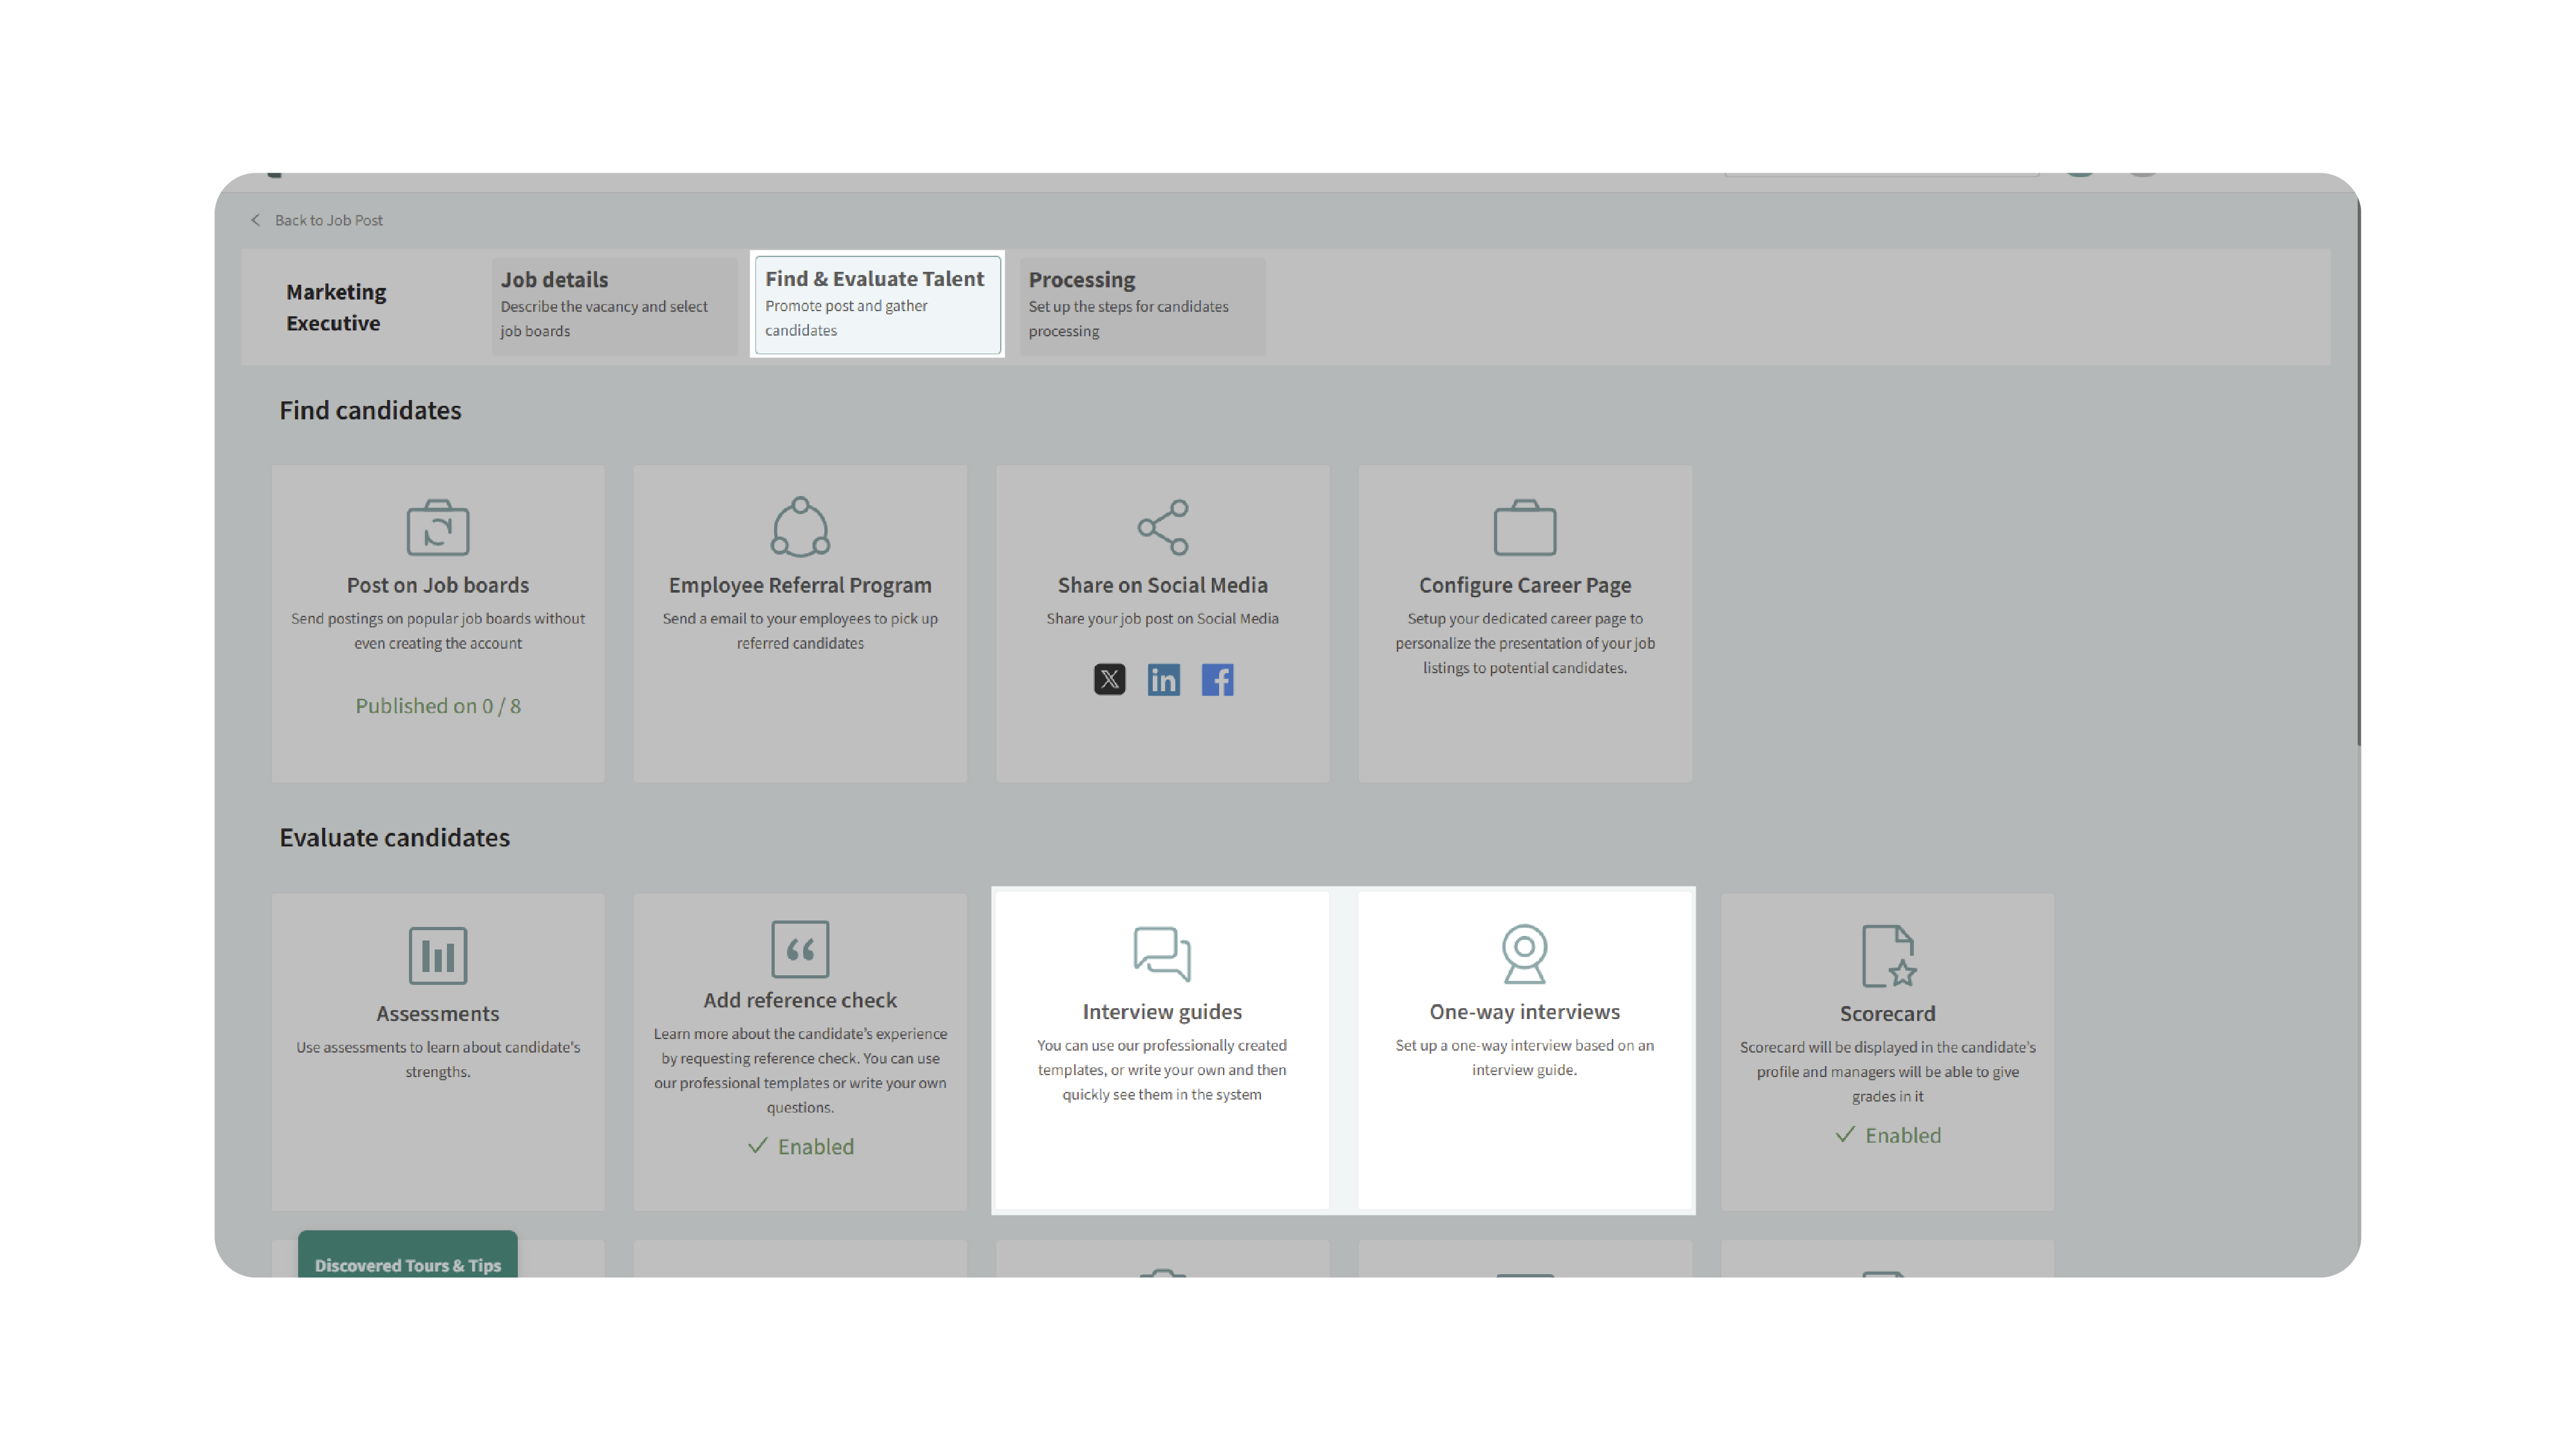Select the One-way interviews webcam icon
2576x1450 pixels.
[x=1524, y=953]
